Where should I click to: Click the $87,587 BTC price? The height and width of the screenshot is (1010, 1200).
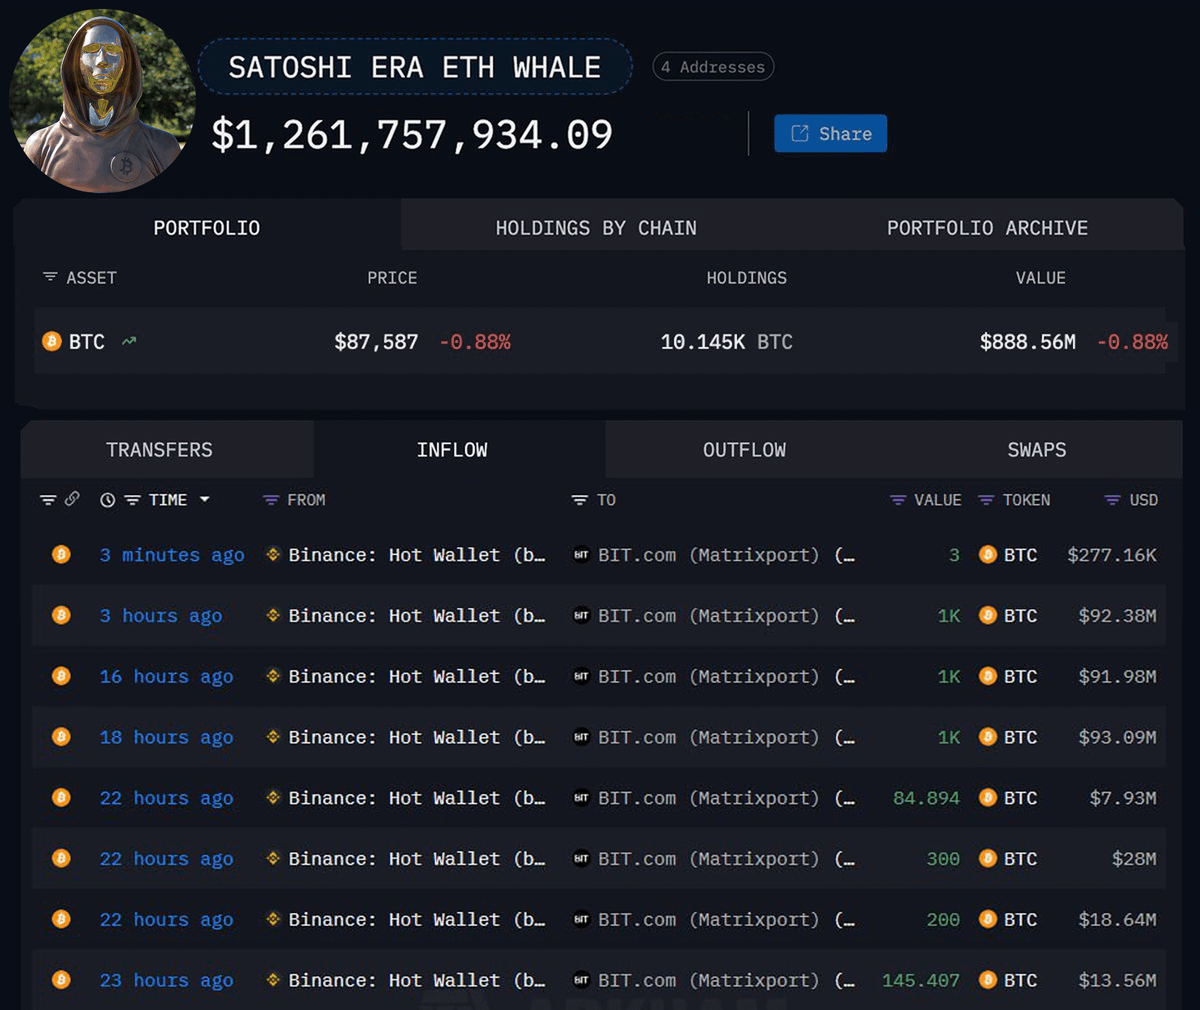click(x=376, y=342)
